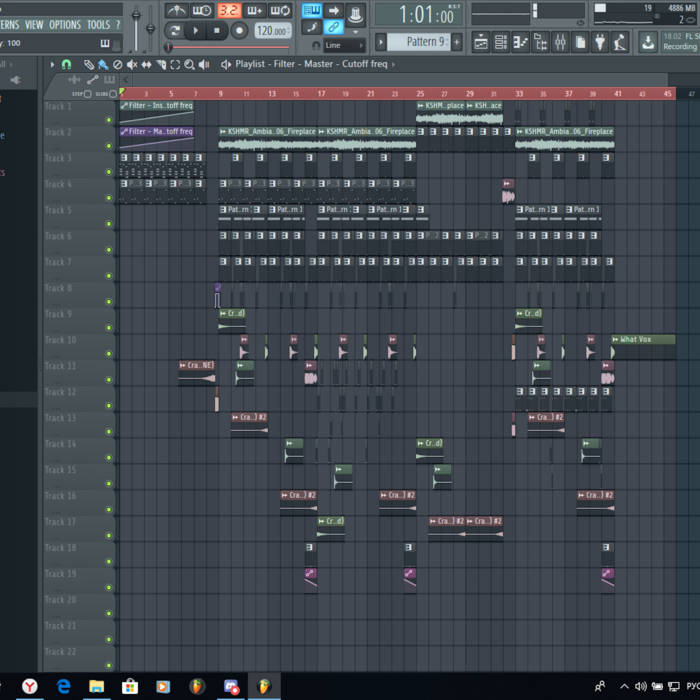Click the Record button
700x700 pixels.
(239, 31)
